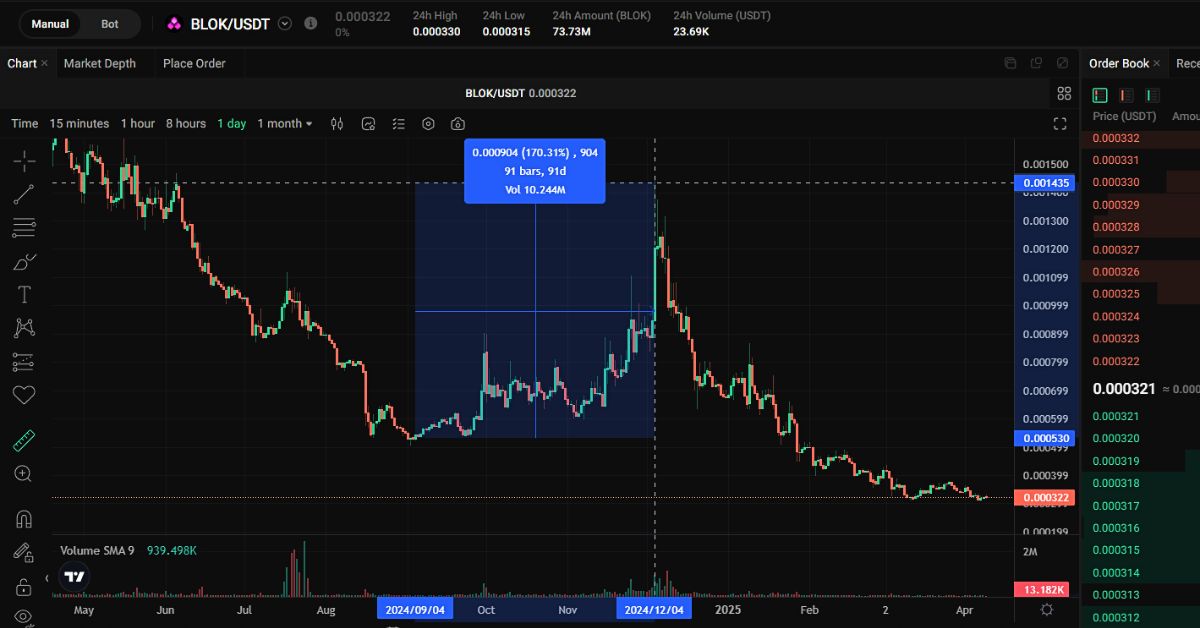Switch to Market Depth tab
The height and width of the screenshot is (628, 1200).
click(x=100, y=63)
